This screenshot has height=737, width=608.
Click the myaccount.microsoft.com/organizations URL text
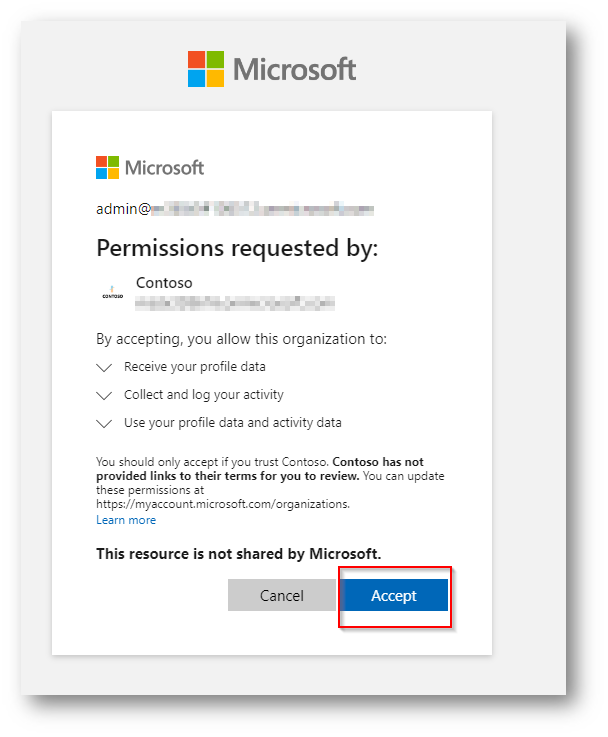[222, 504]
